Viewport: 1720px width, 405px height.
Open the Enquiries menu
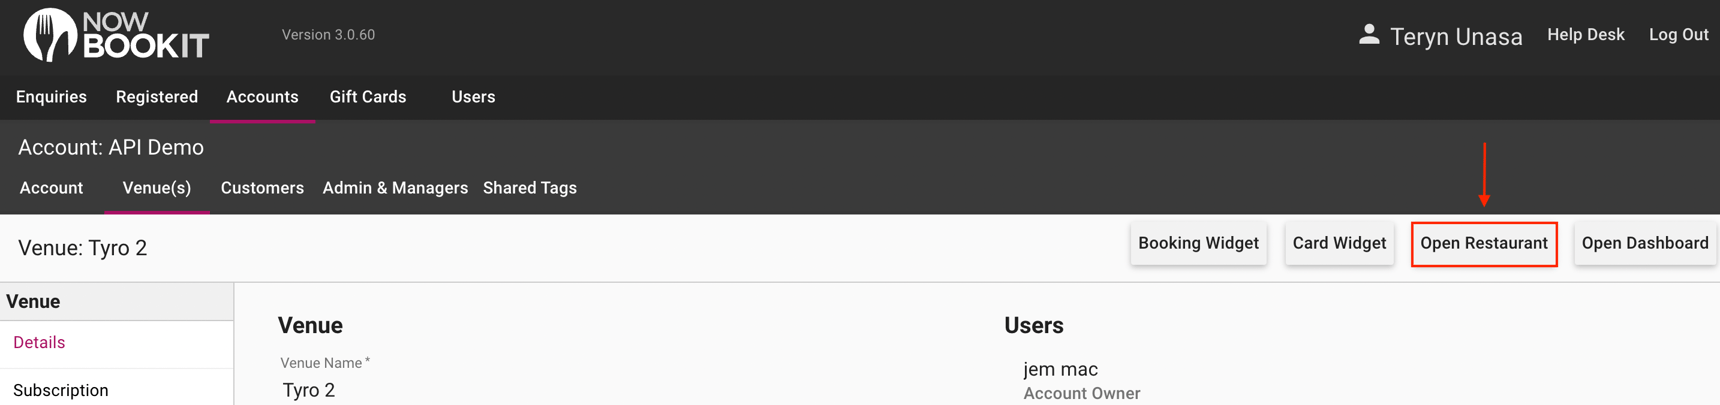pos(51,97)
